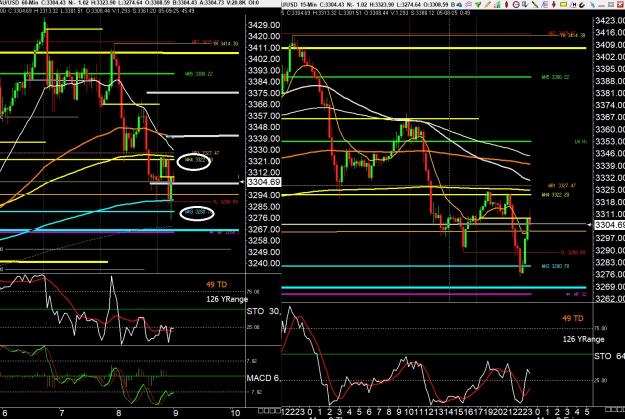This screenshot has width=625, height=419.
Task: Click the '49 TD' label in right chart
Action: pyautogui.click(x=573, y=318)
